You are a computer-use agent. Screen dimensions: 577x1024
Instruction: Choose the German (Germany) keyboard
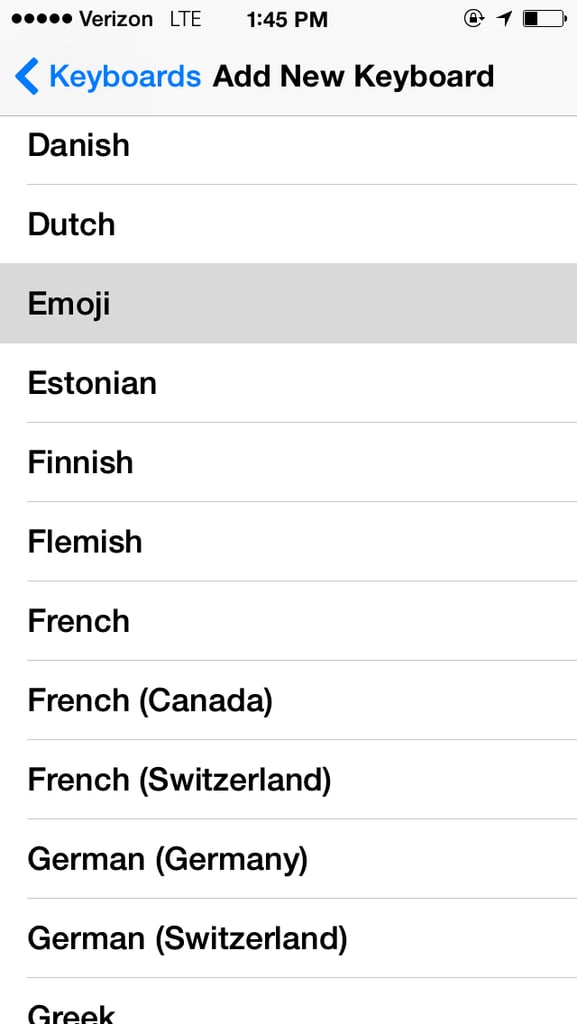[288, 859]
